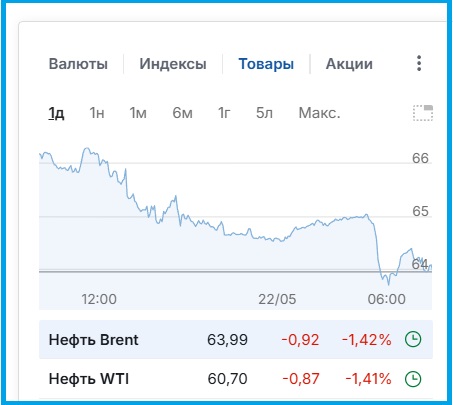The width and height of the screenshot is (453, 405).
Task: Select the 1м chart period
Action: click(x=138, y=113)
